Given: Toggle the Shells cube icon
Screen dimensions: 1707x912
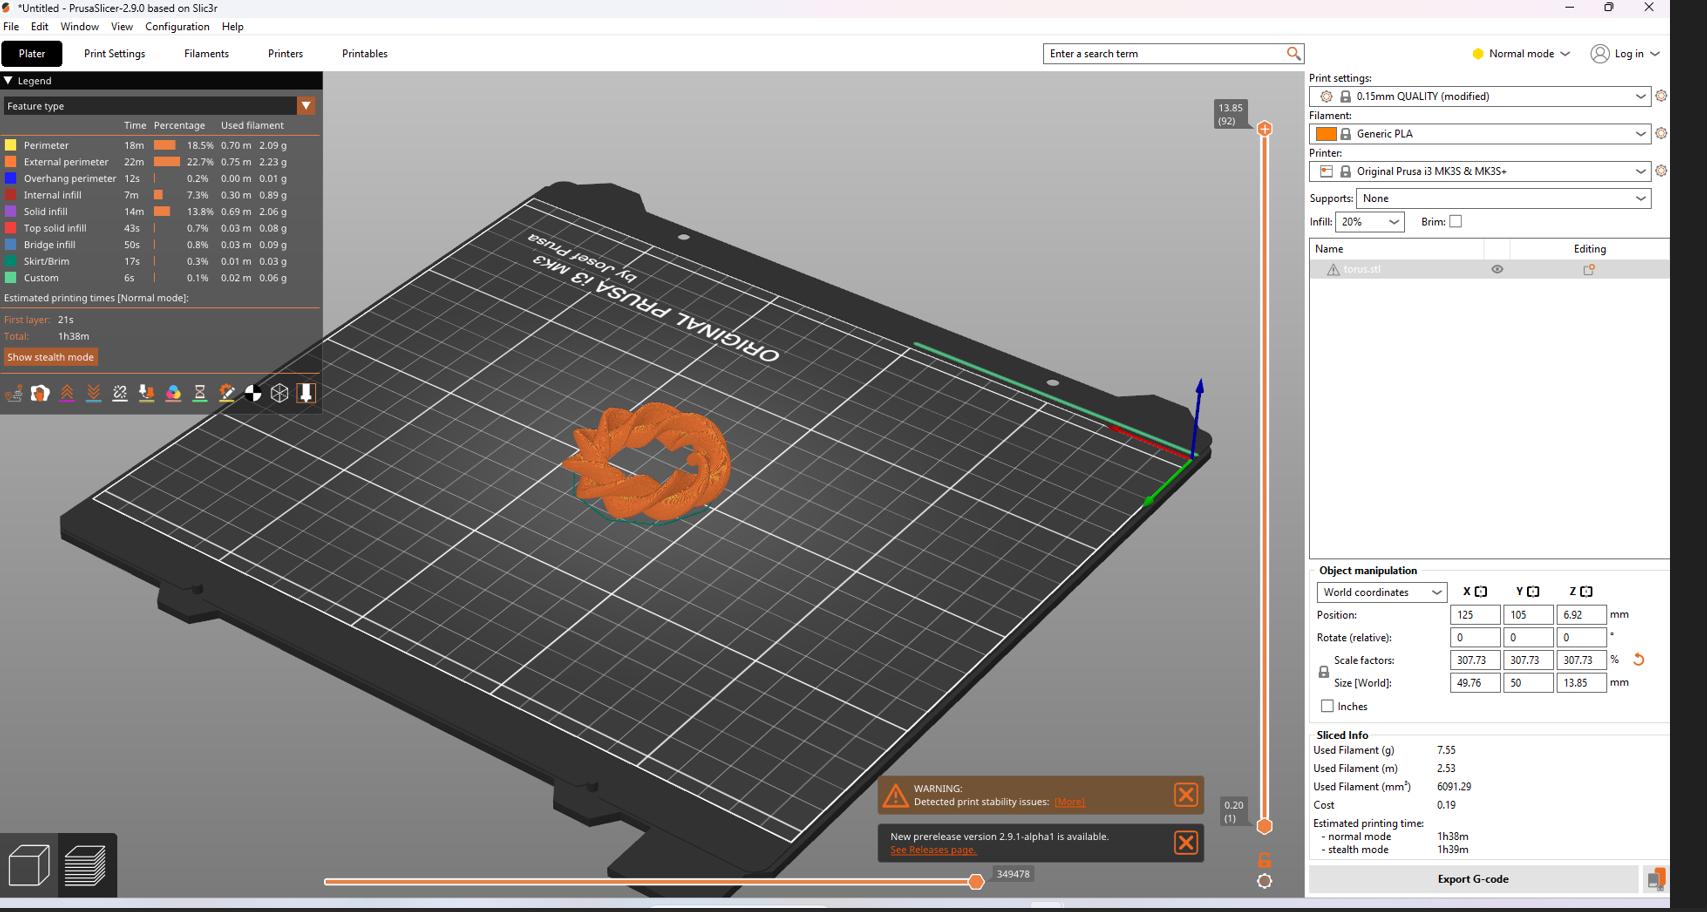Looking at the screenshot, I should point(280,393).
